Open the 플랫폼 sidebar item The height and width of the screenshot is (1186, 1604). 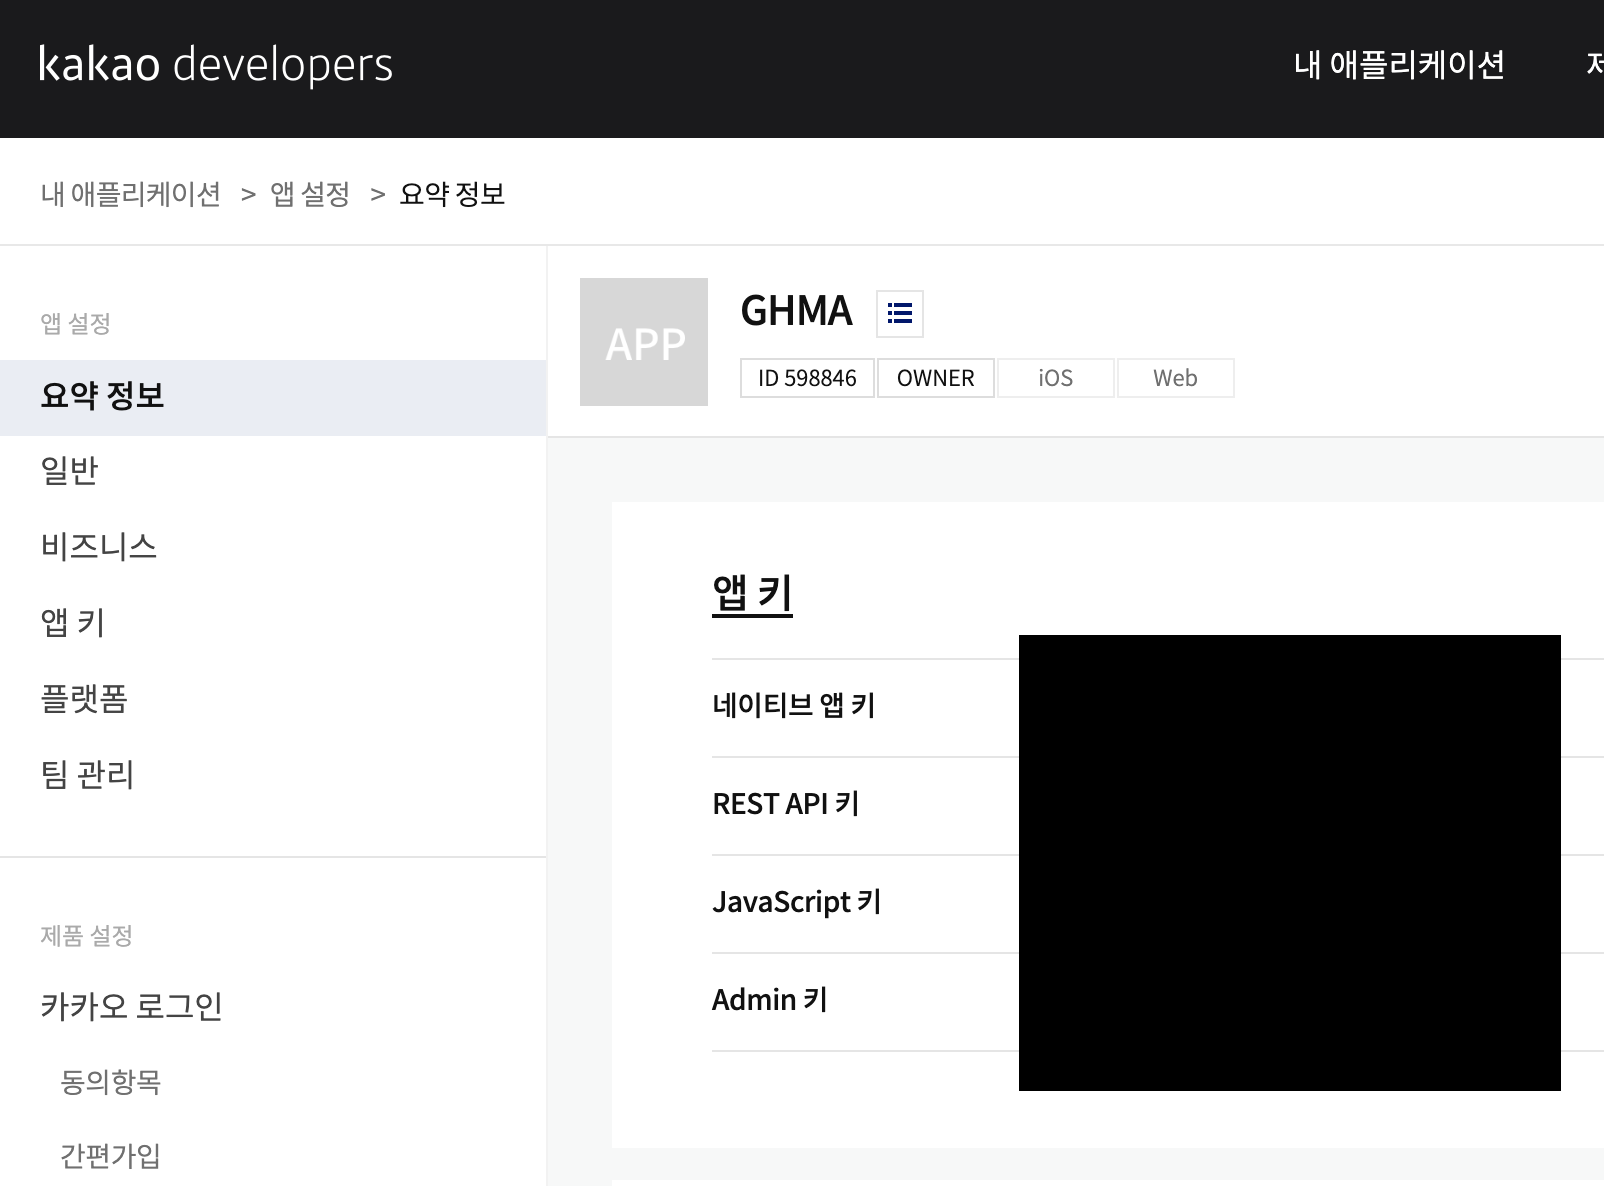point(273,698)
